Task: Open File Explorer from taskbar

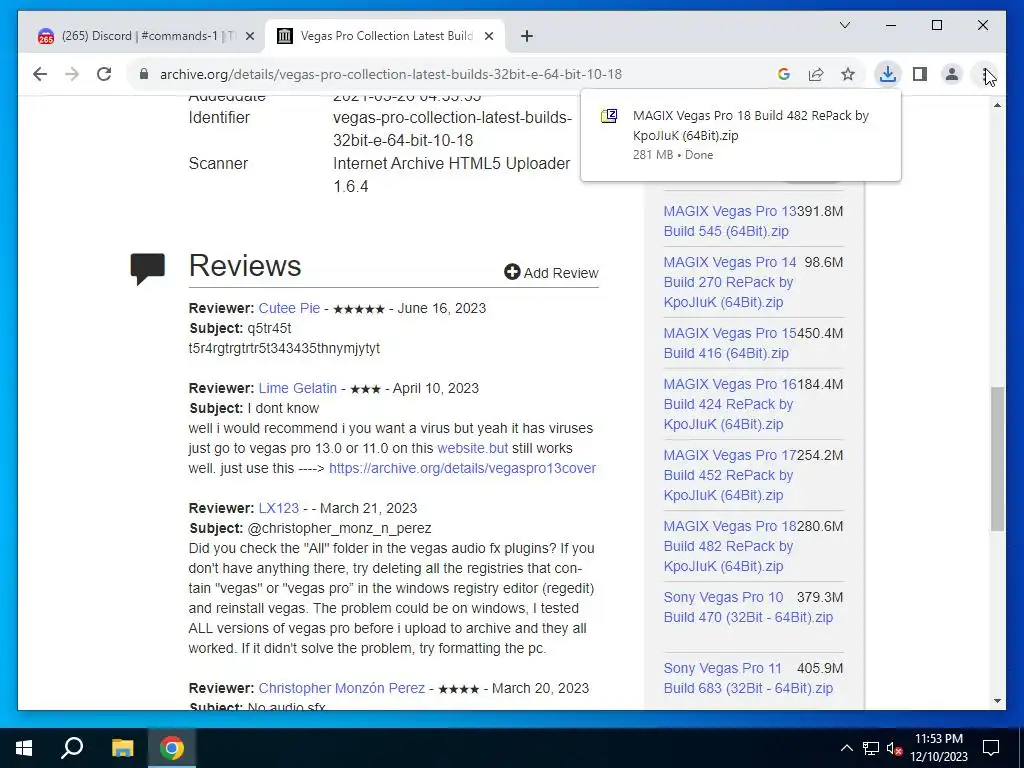Action: [x=122, y=748]
